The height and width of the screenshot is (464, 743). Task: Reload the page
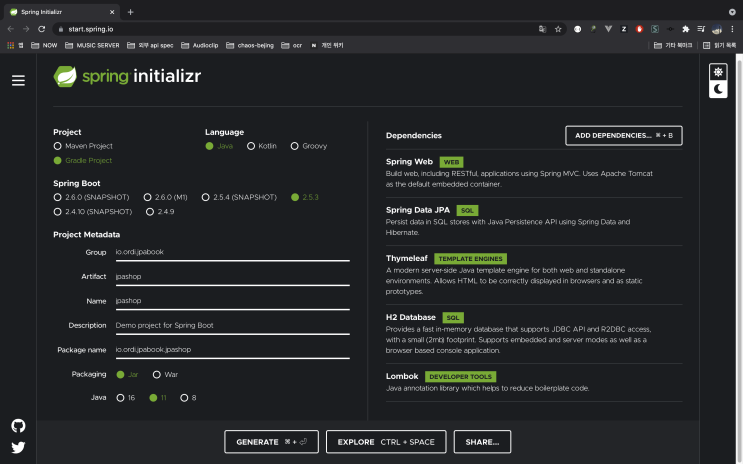click(x=42, y=29)
